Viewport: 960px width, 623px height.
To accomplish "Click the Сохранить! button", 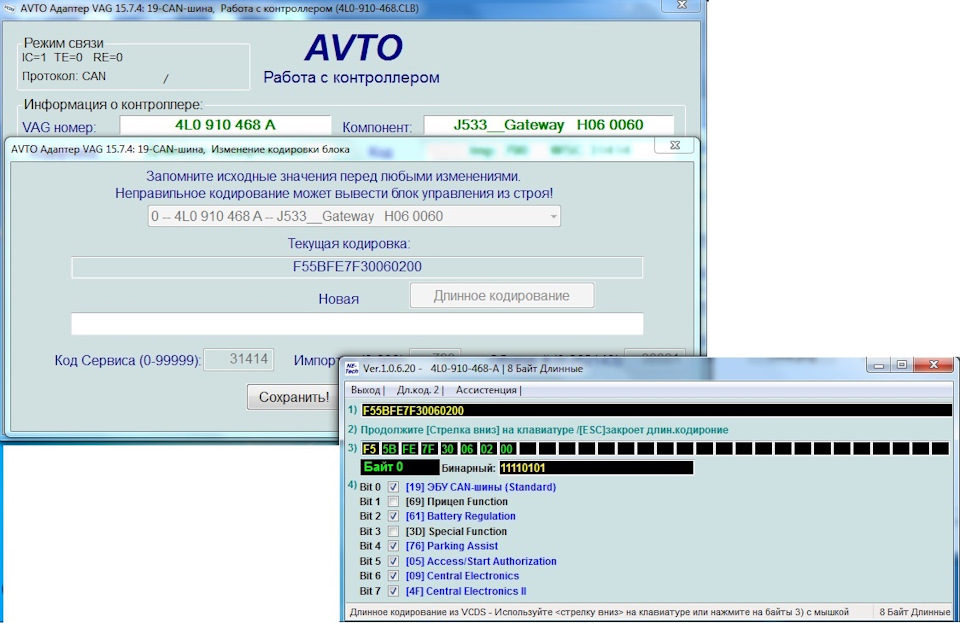I will pyautogui.click(x=294, y=397).
